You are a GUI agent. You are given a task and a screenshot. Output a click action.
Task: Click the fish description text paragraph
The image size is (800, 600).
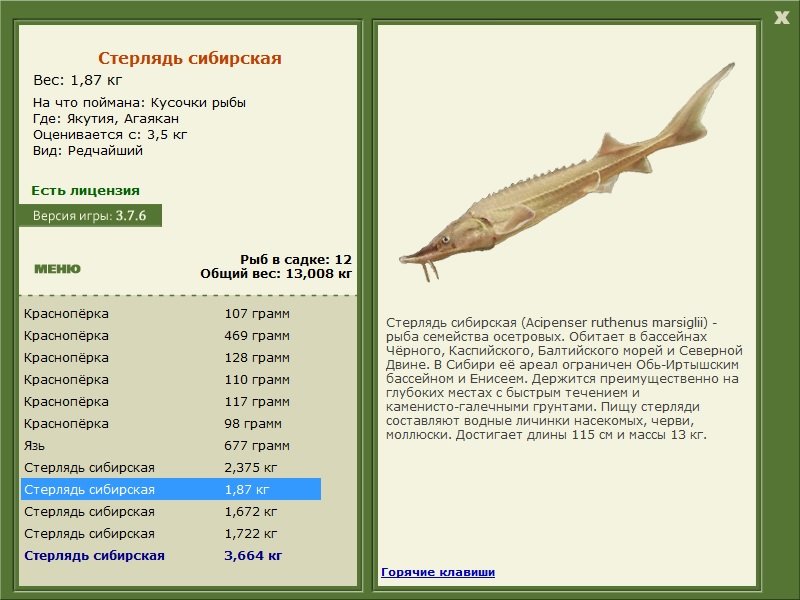point(564,378)
